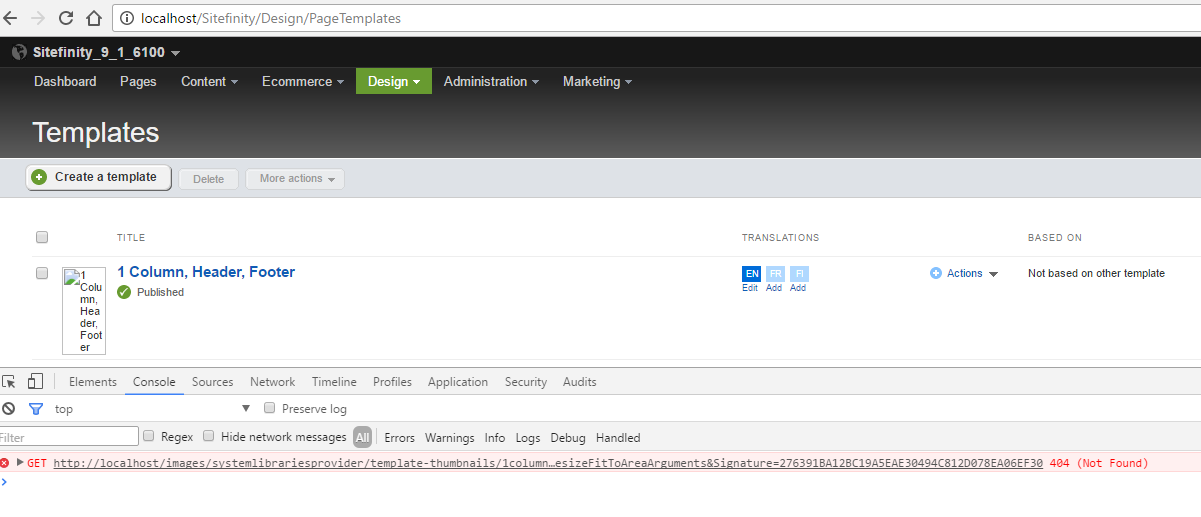Activate the DevTools inspect element cursor icon
The height and width of the screenshot is (517, 1201).
click(x=9, y=381)
